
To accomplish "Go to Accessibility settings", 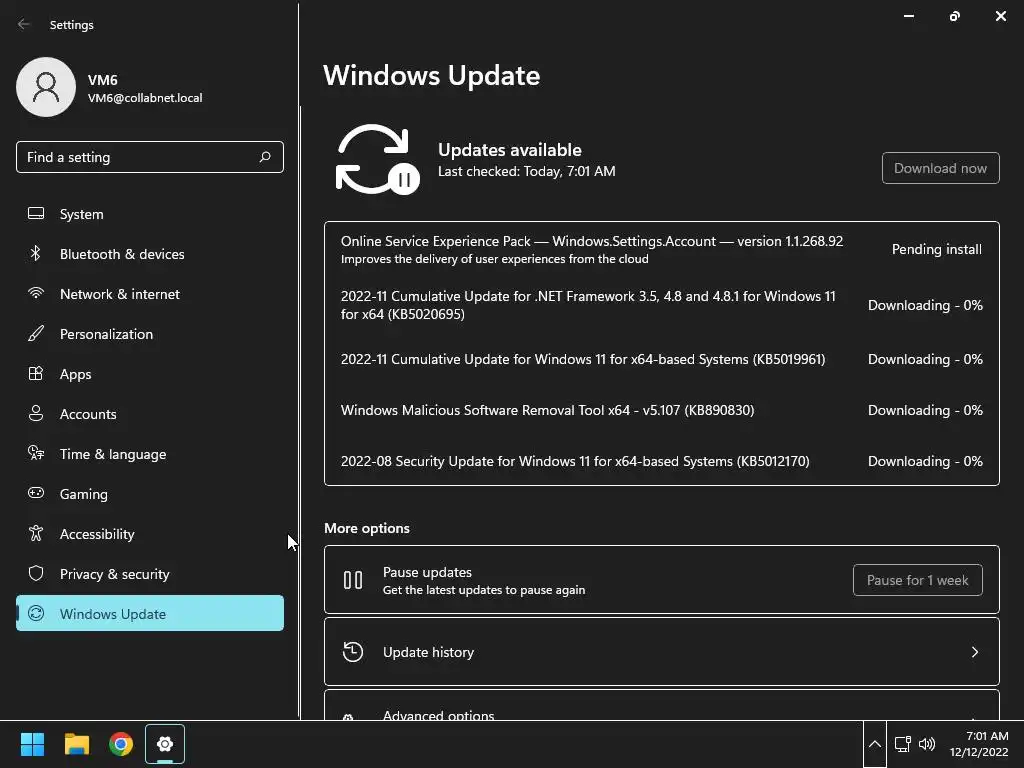I will [x=150, y=534].
